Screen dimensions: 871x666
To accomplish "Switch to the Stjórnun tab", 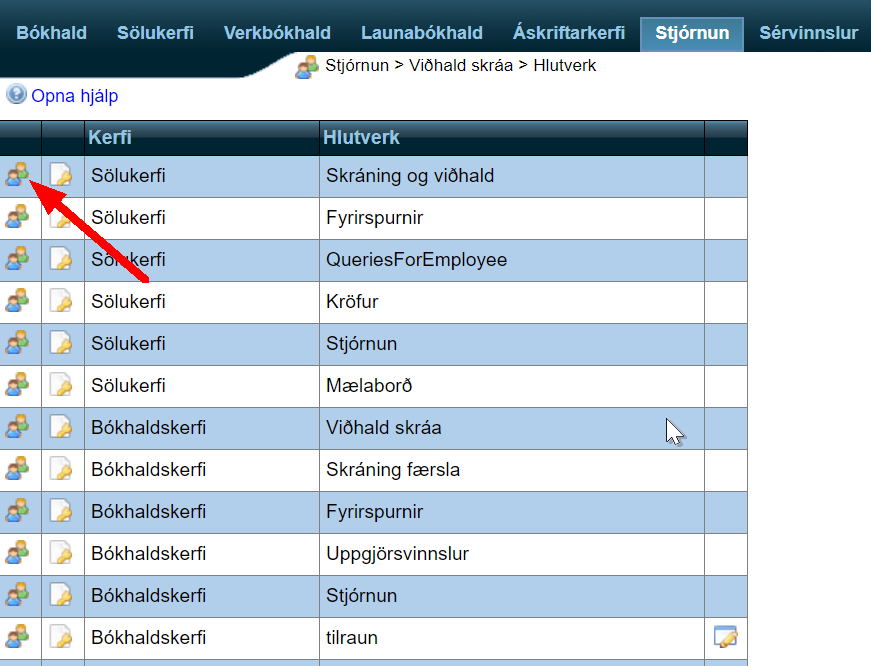I will (691, 32).
